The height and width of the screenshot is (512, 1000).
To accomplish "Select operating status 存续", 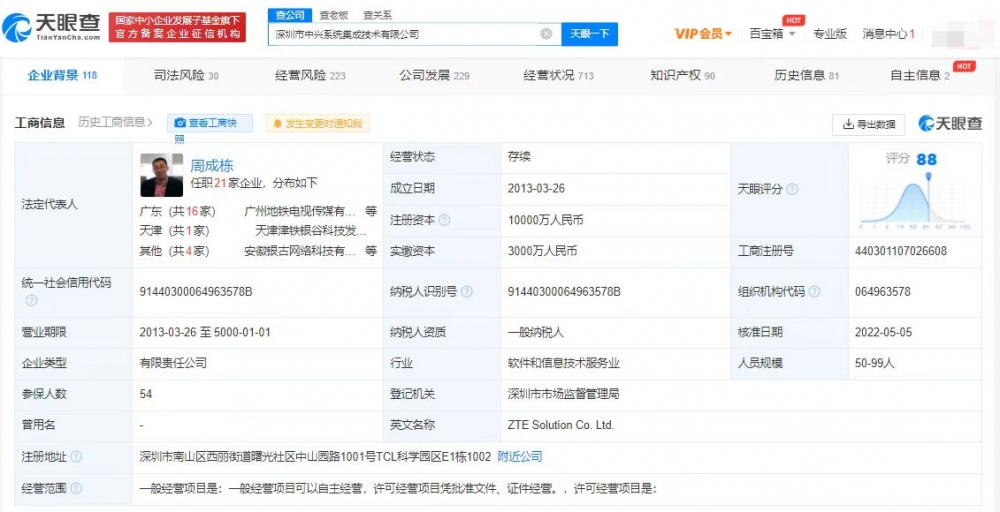I will tap(519, 156).
